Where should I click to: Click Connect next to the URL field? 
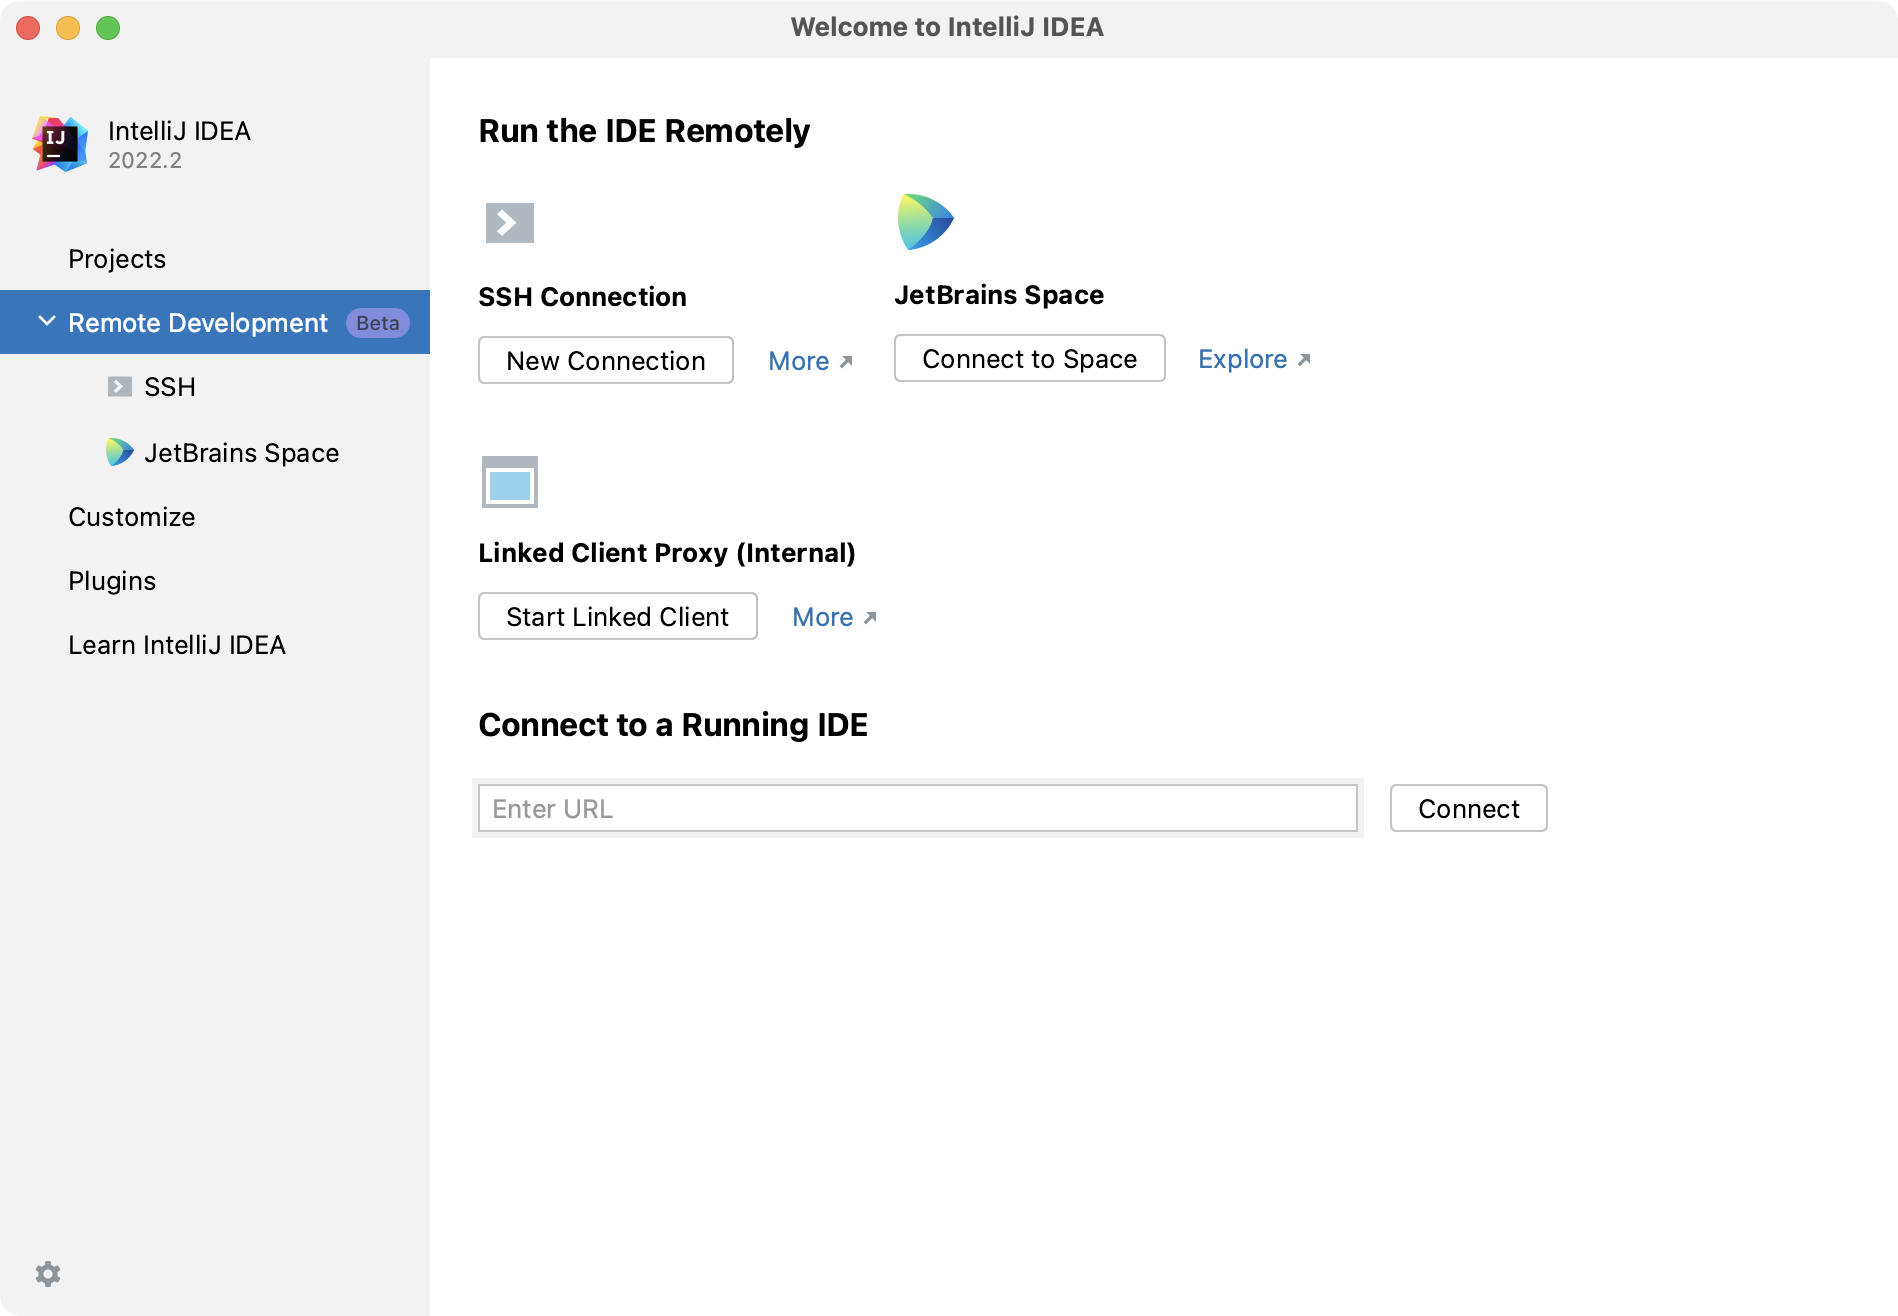(x=1468, y=808)
